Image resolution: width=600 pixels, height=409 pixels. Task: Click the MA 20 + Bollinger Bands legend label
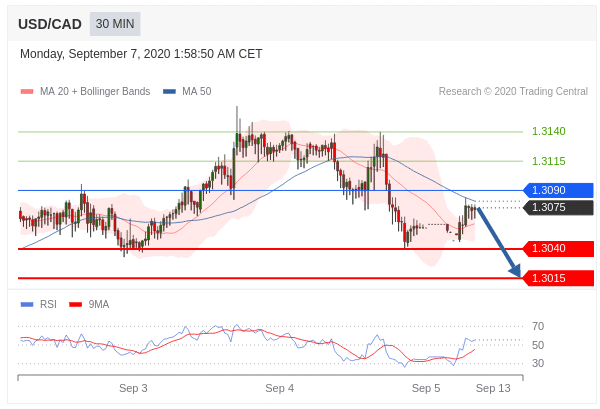tap(95, 91)
